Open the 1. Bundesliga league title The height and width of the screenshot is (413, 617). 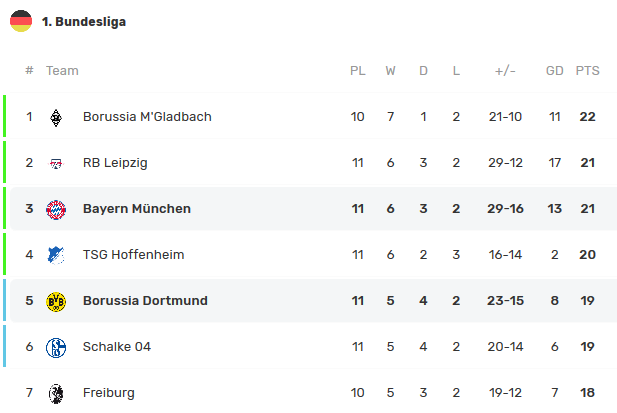coord(84,21)
